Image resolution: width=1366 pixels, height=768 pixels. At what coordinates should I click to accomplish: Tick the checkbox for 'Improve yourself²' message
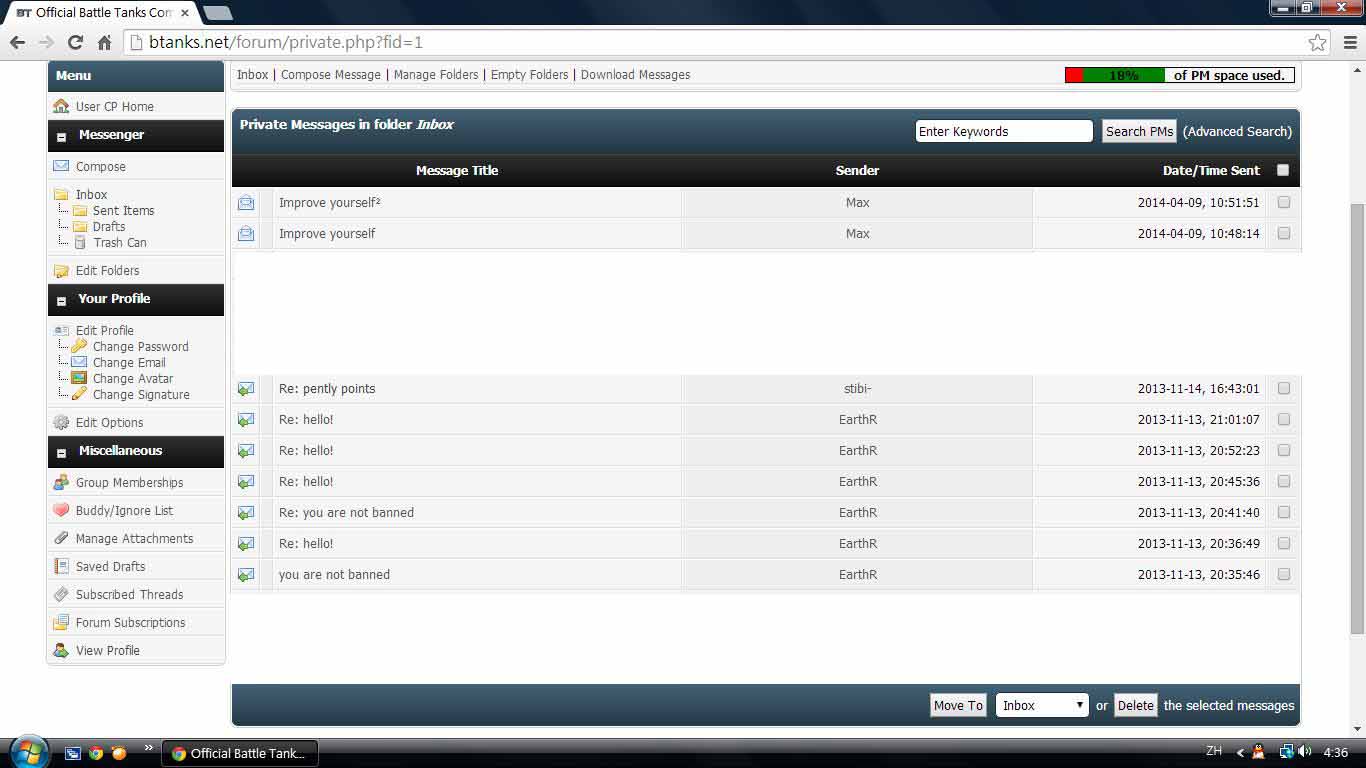tap(1284, 202)
